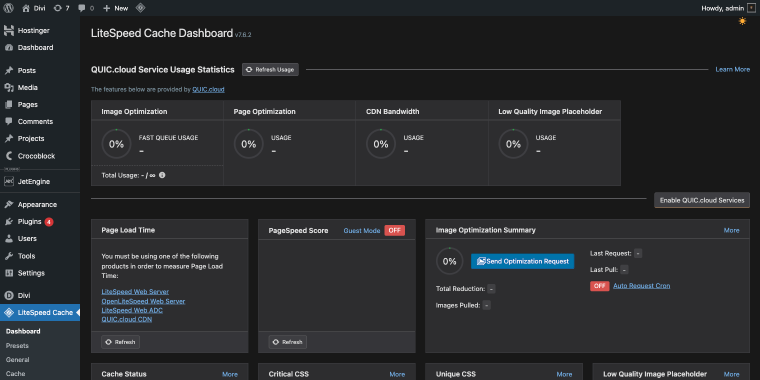Click Page Optimization 0% usage gauge
This screenshot has height=380, width=760.
tap(249, 144)
